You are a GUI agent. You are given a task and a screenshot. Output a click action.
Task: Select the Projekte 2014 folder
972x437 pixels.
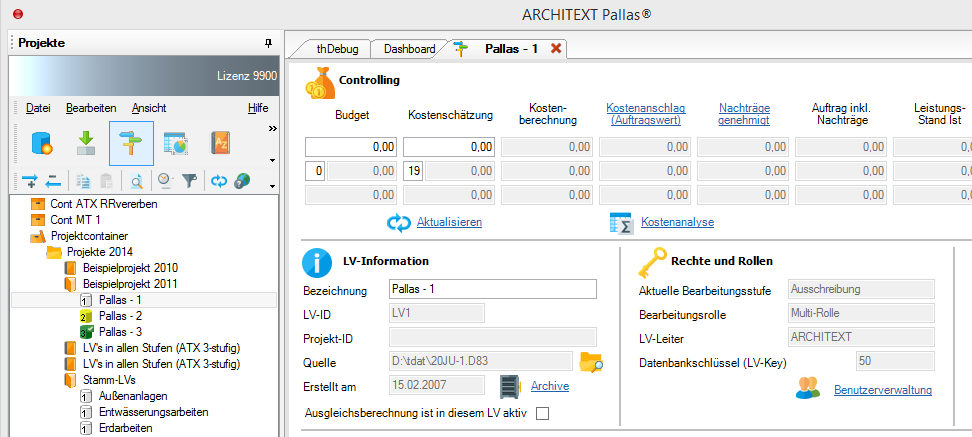(100, 252)
